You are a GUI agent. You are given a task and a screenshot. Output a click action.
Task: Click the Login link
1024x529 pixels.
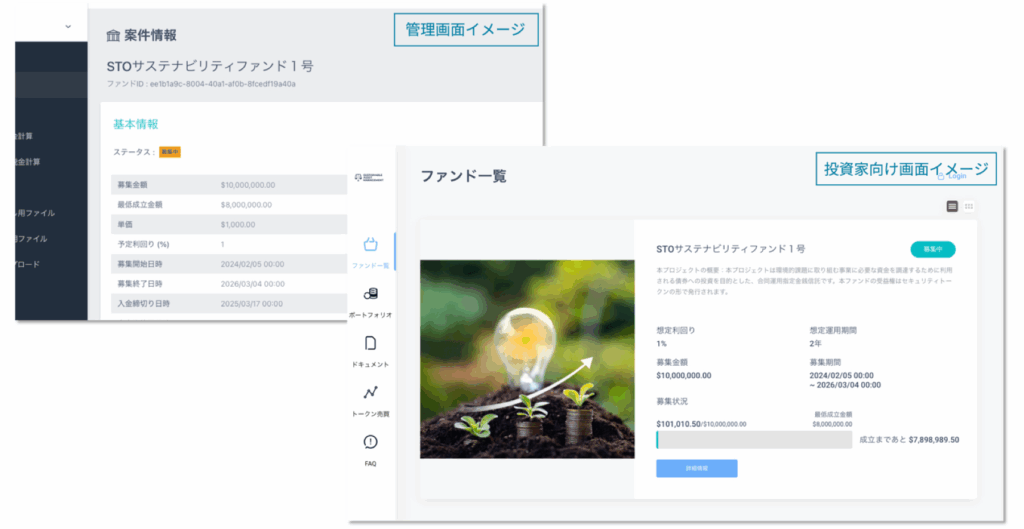[957, 176]
